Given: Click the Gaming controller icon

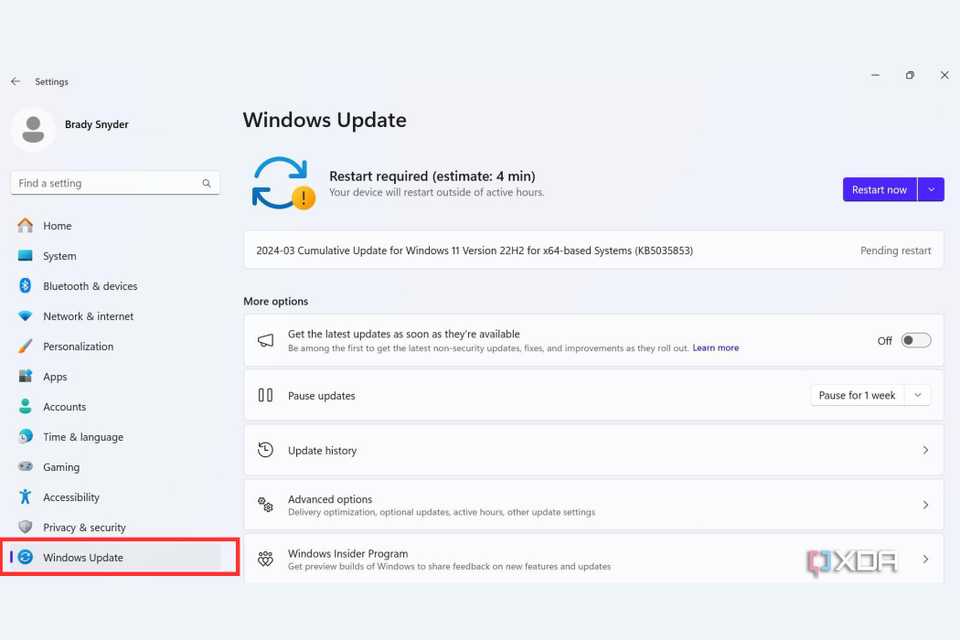Looking at the screenshot, I should pos(25,467).
